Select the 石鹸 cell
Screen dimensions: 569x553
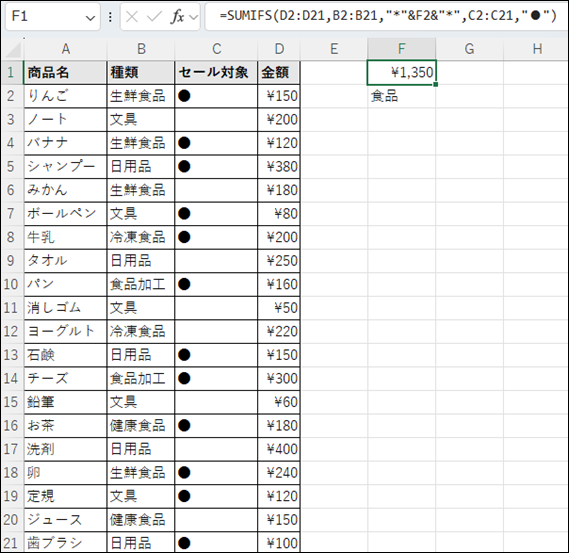(x=65, y=355)
